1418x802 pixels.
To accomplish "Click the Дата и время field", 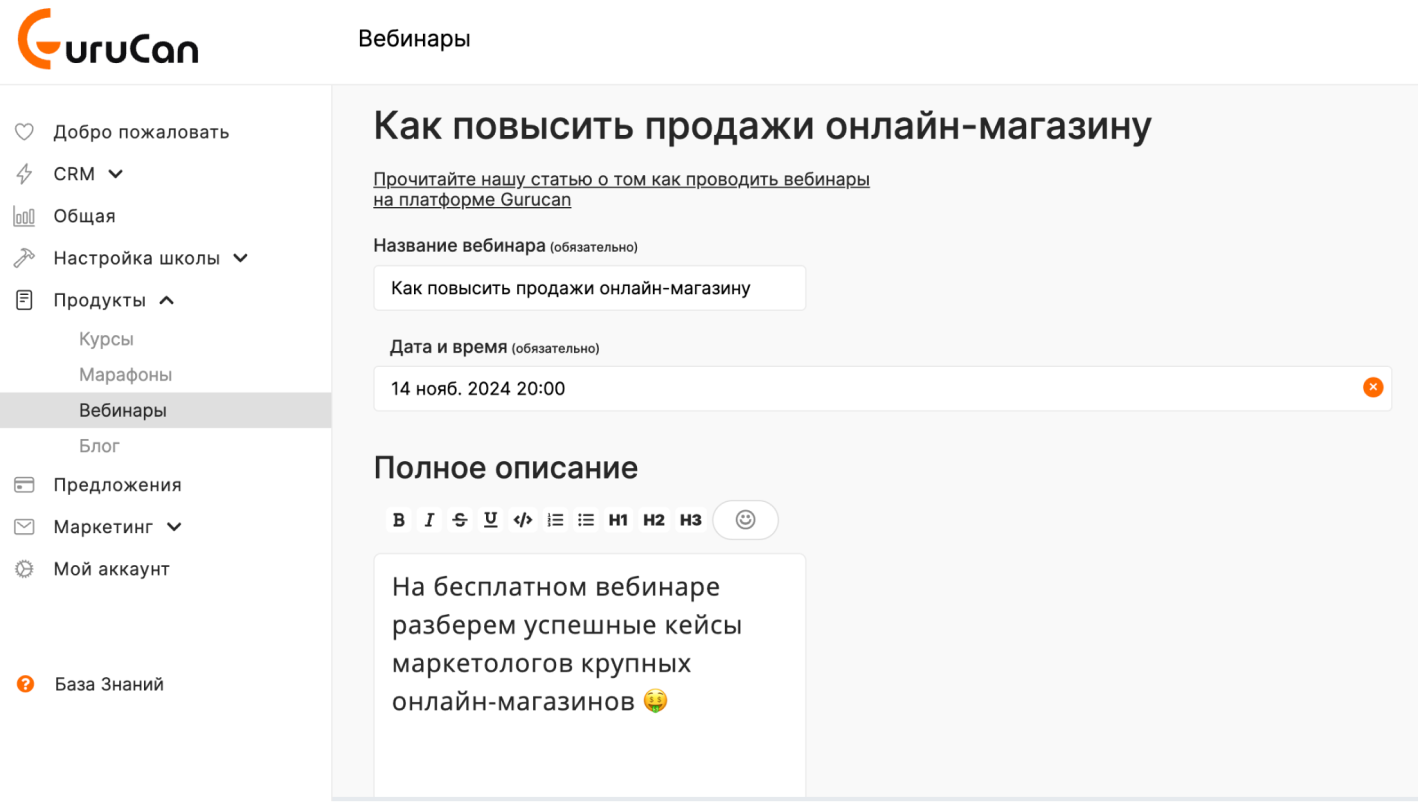I will (882, 388).
